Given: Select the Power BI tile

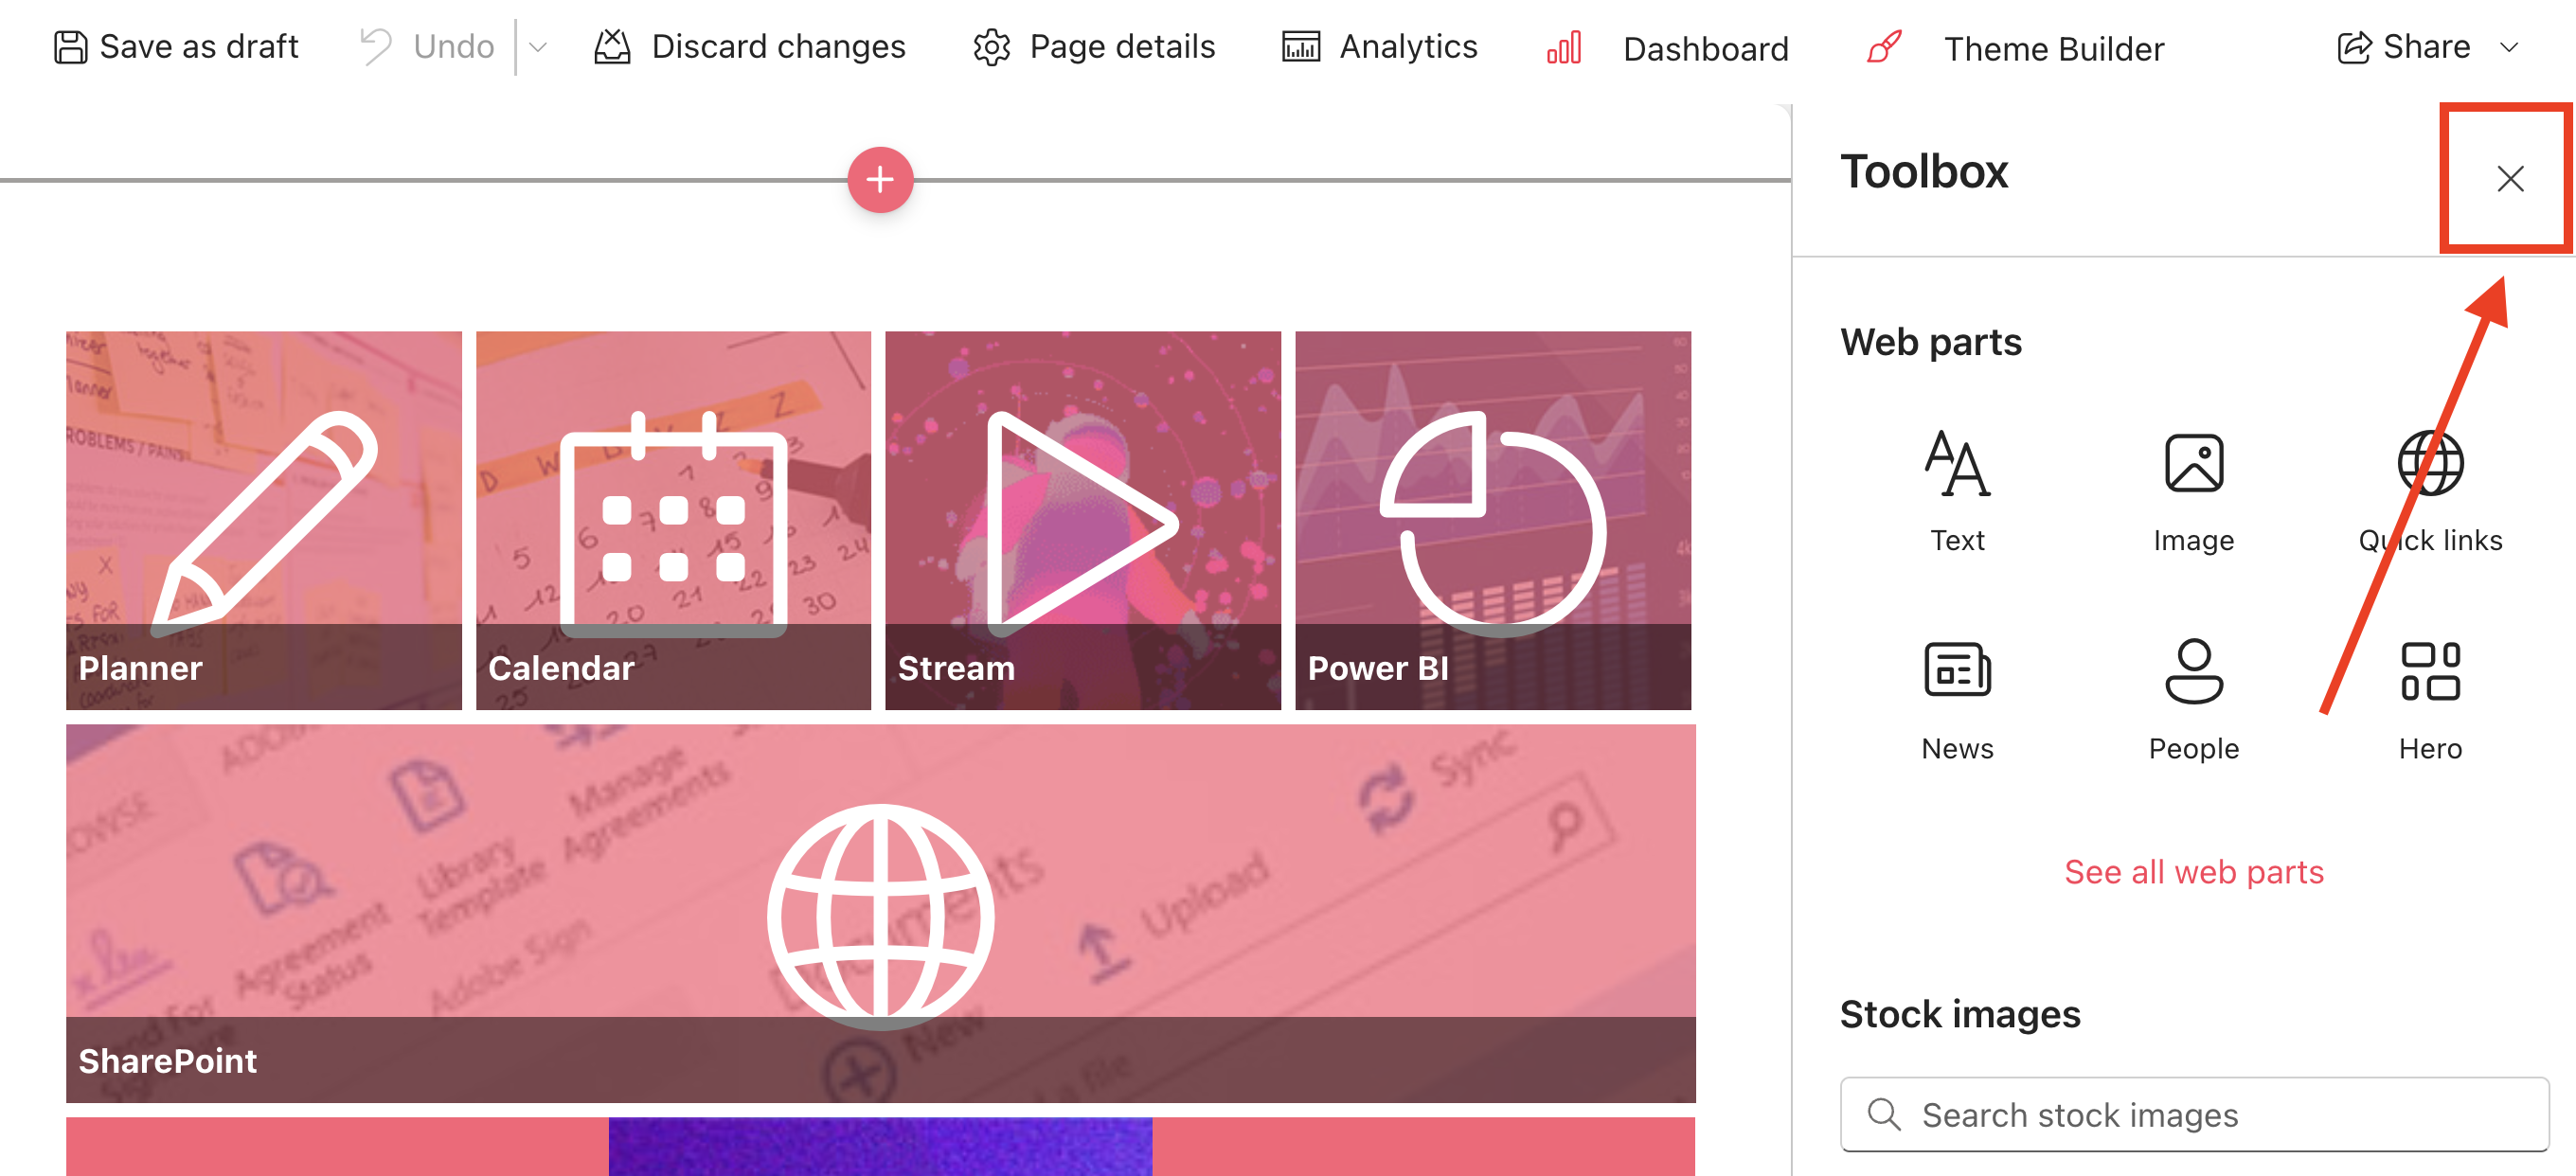Looking at the screenshot, I should click(1492, 520).
